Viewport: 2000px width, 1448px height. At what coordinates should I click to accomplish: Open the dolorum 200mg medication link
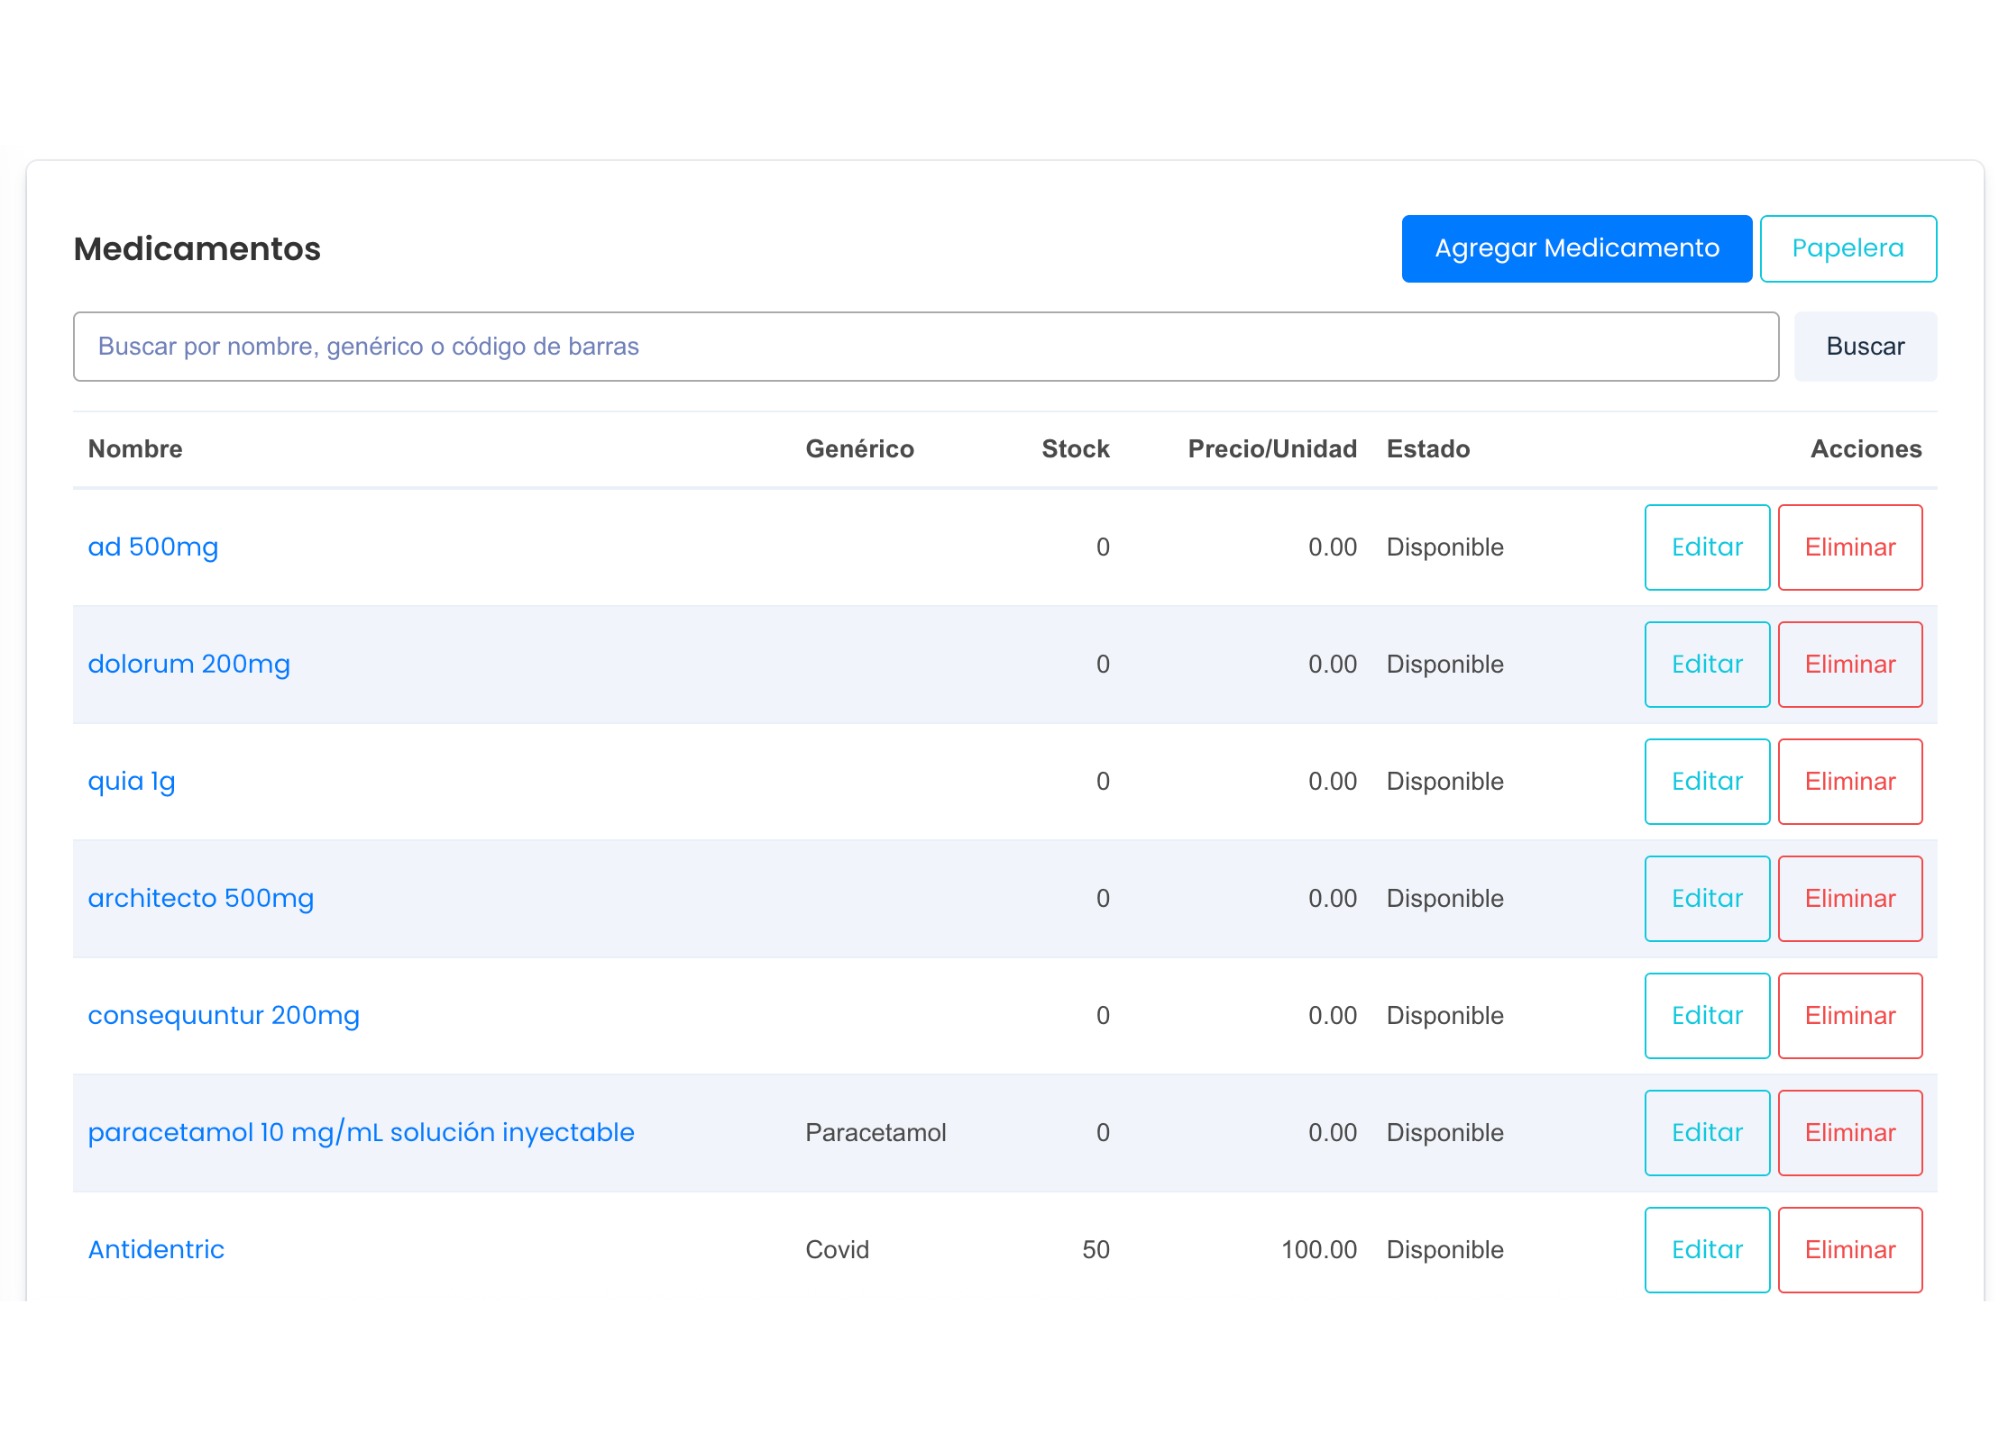[189, 664]
